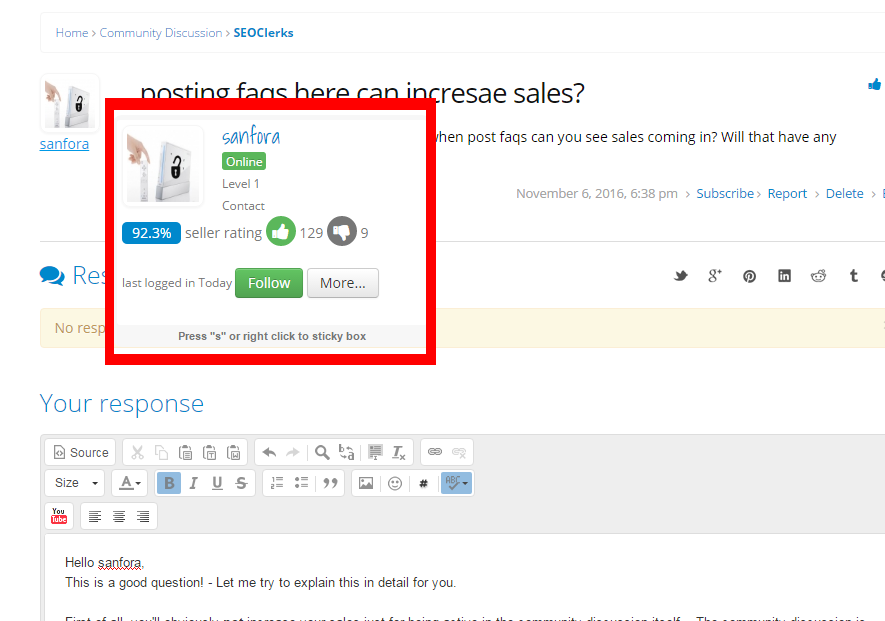Viewport: 885px width, 621px height.
Task: Share the post on Pinterest
Action: coord(749,276)
